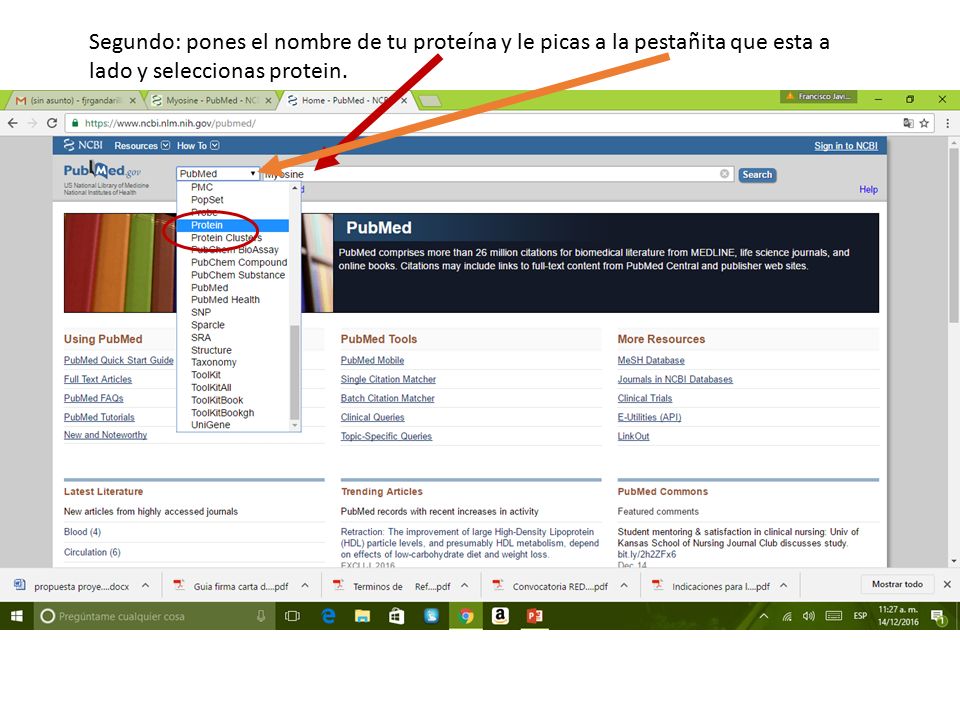Click the Search button
960x720 pixels.
[x=757, y=174]
